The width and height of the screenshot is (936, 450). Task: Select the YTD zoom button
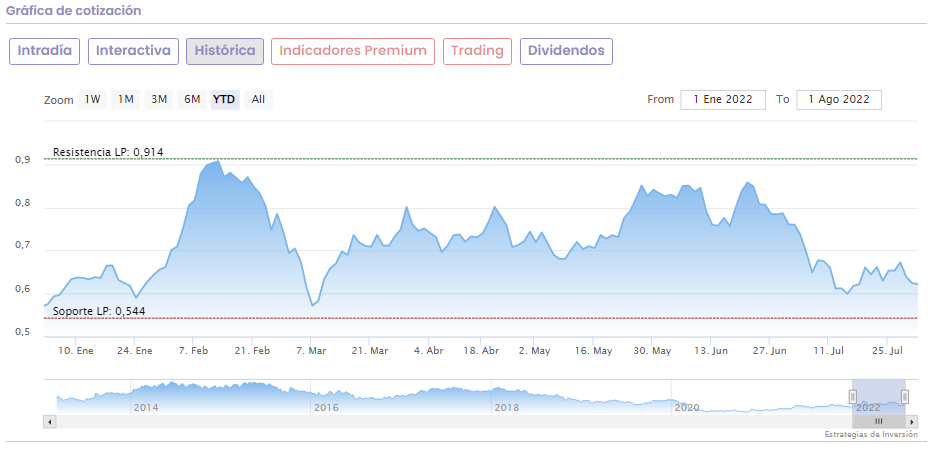pos(224,99)
